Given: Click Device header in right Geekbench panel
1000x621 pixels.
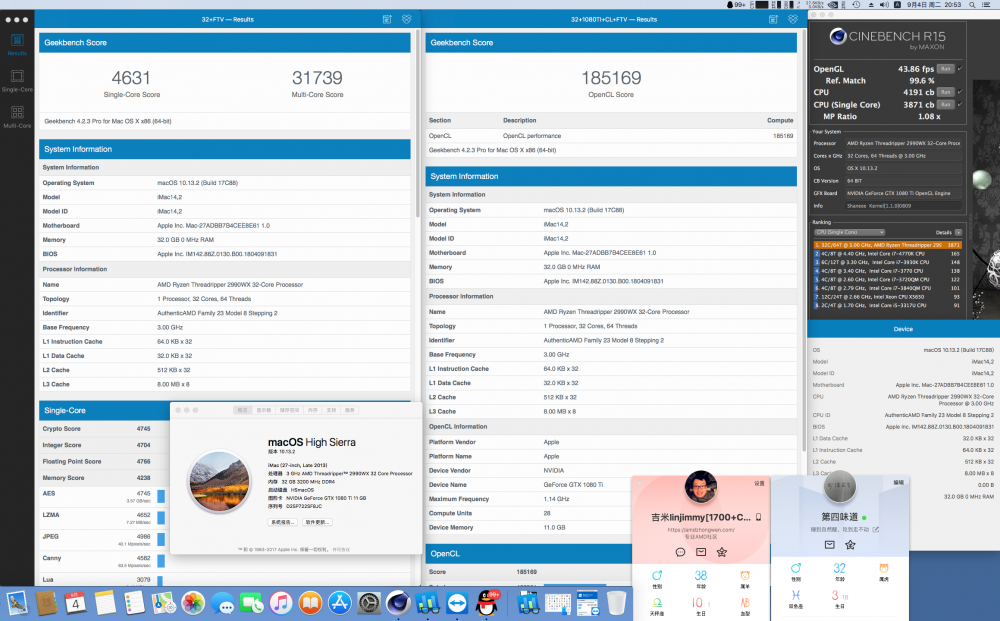Looking at the screenshot, I should point(903,329).
